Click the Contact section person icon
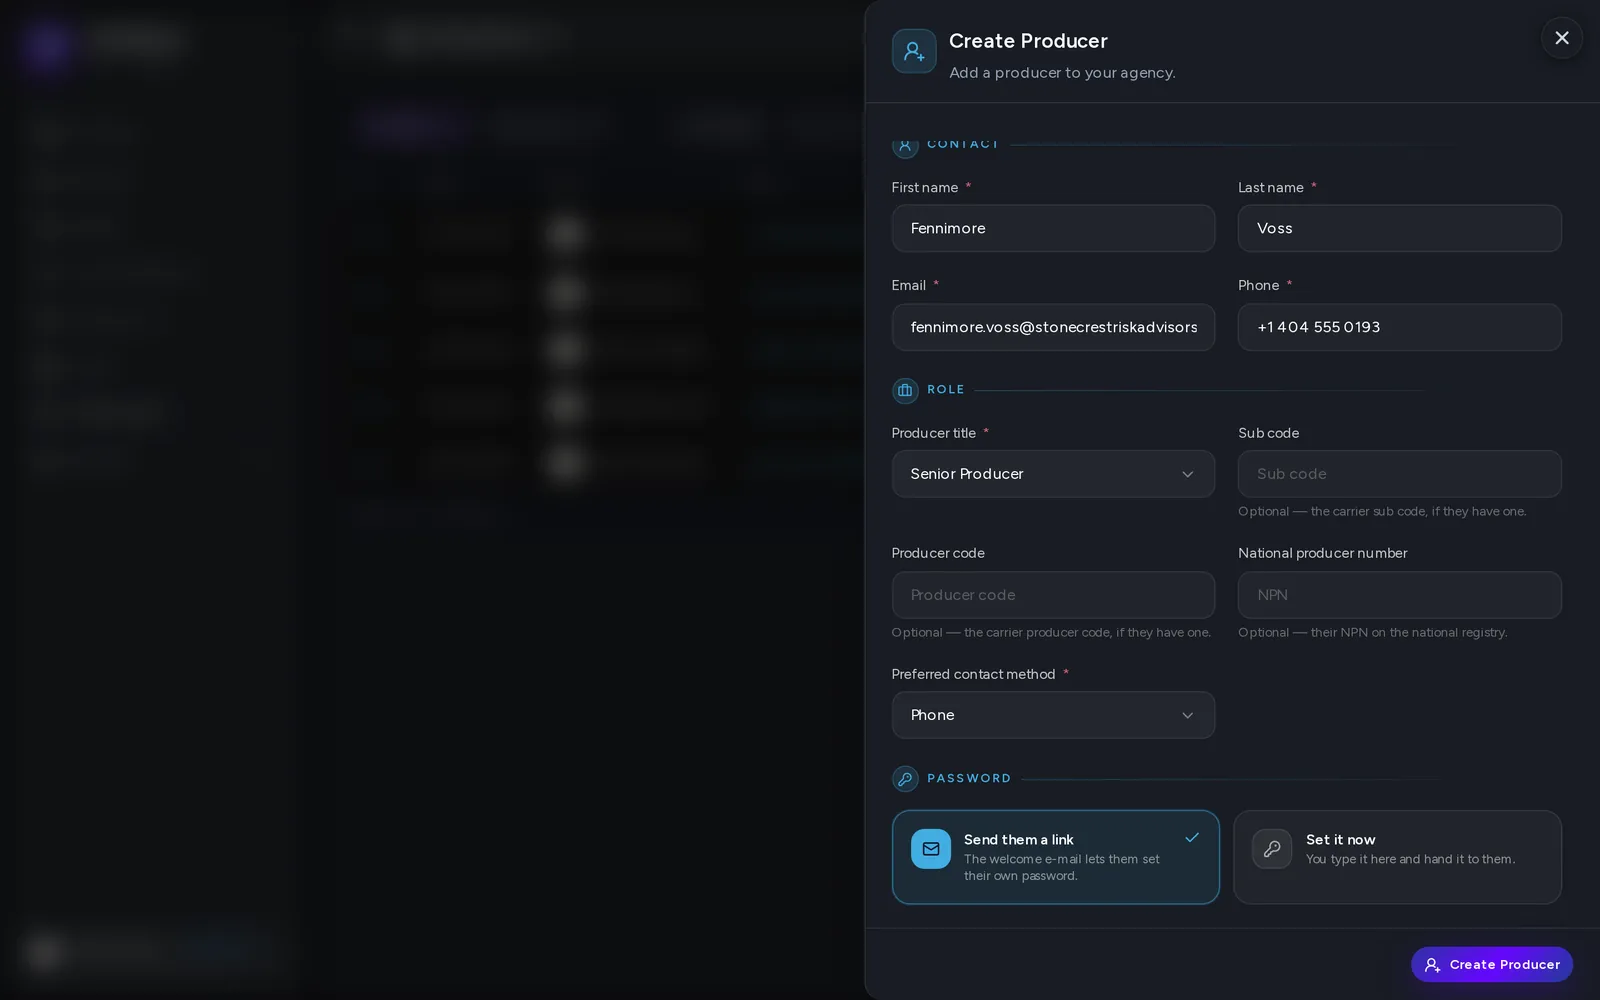 pos(905,145)
